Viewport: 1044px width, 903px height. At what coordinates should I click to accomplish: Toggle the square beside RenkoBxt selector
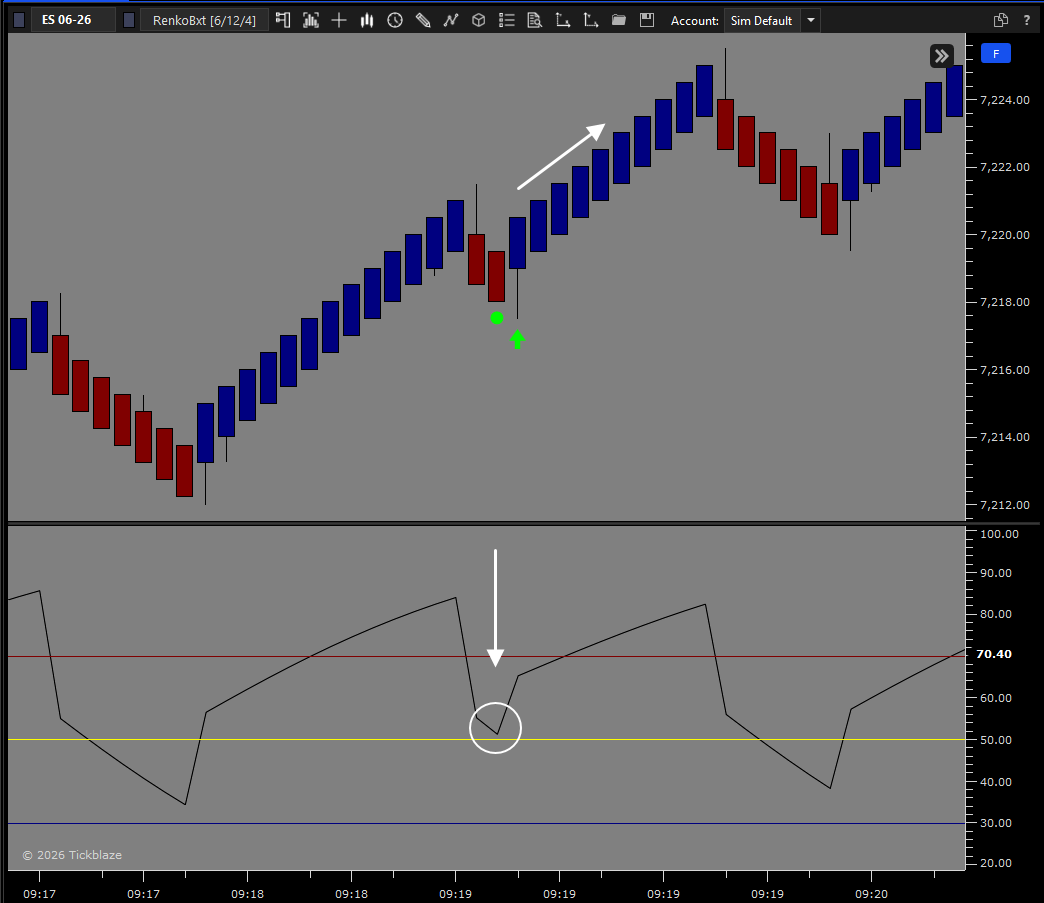pyautogui.click(x=129, y=21)
